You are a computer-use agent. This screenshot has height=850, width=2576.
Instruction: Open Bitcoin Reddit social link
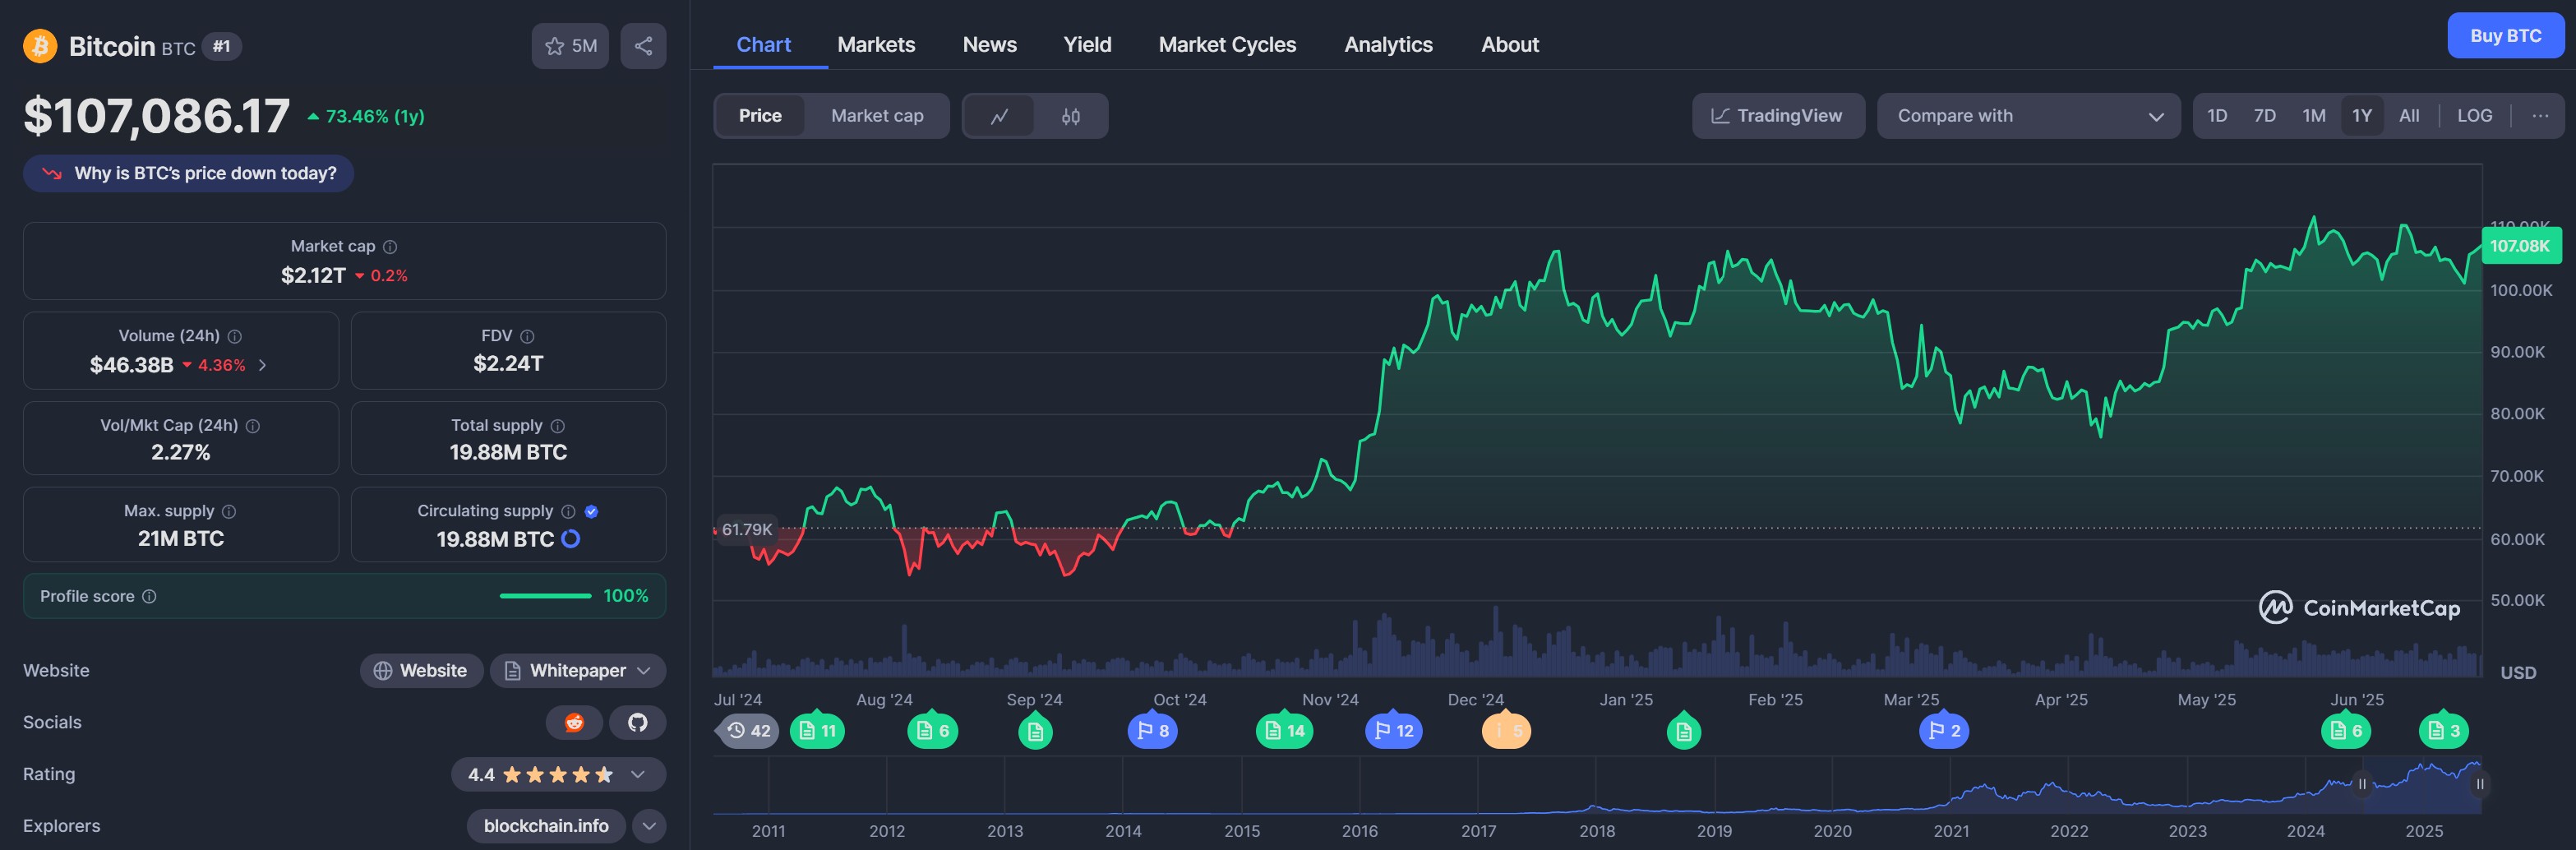tap(574, 722)
